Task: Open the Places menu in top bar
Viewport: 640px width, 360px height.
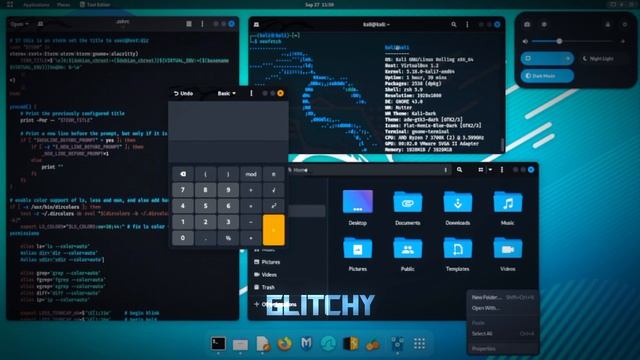Action: (x=63, y=4)
